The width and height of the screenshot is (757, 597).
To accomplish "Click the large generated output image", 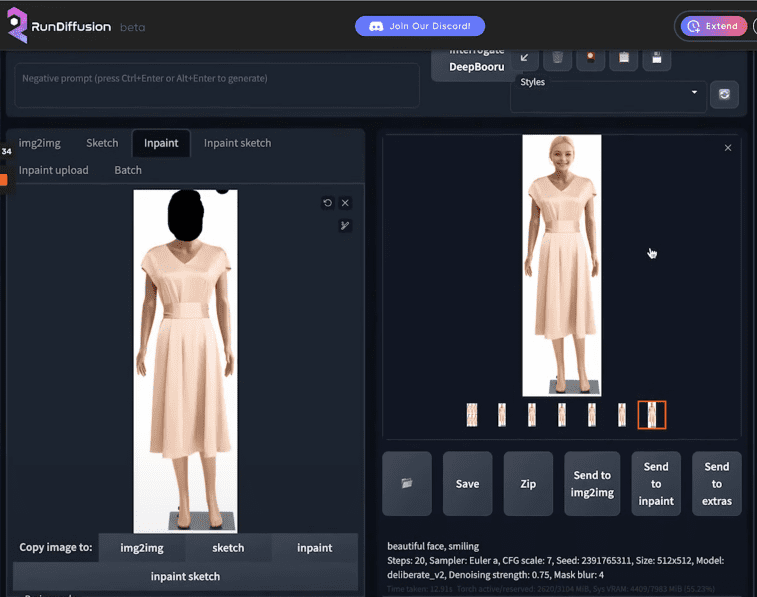I will 562,265.
